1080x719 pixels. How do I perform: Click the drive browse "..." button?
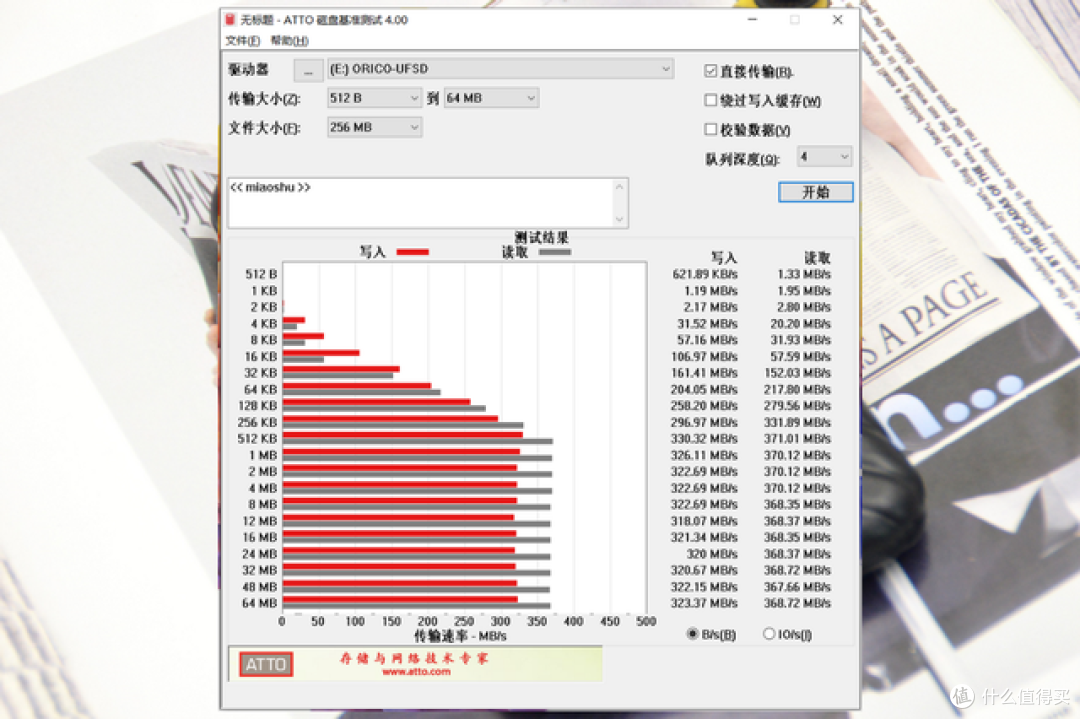click(x=309, y=70)
